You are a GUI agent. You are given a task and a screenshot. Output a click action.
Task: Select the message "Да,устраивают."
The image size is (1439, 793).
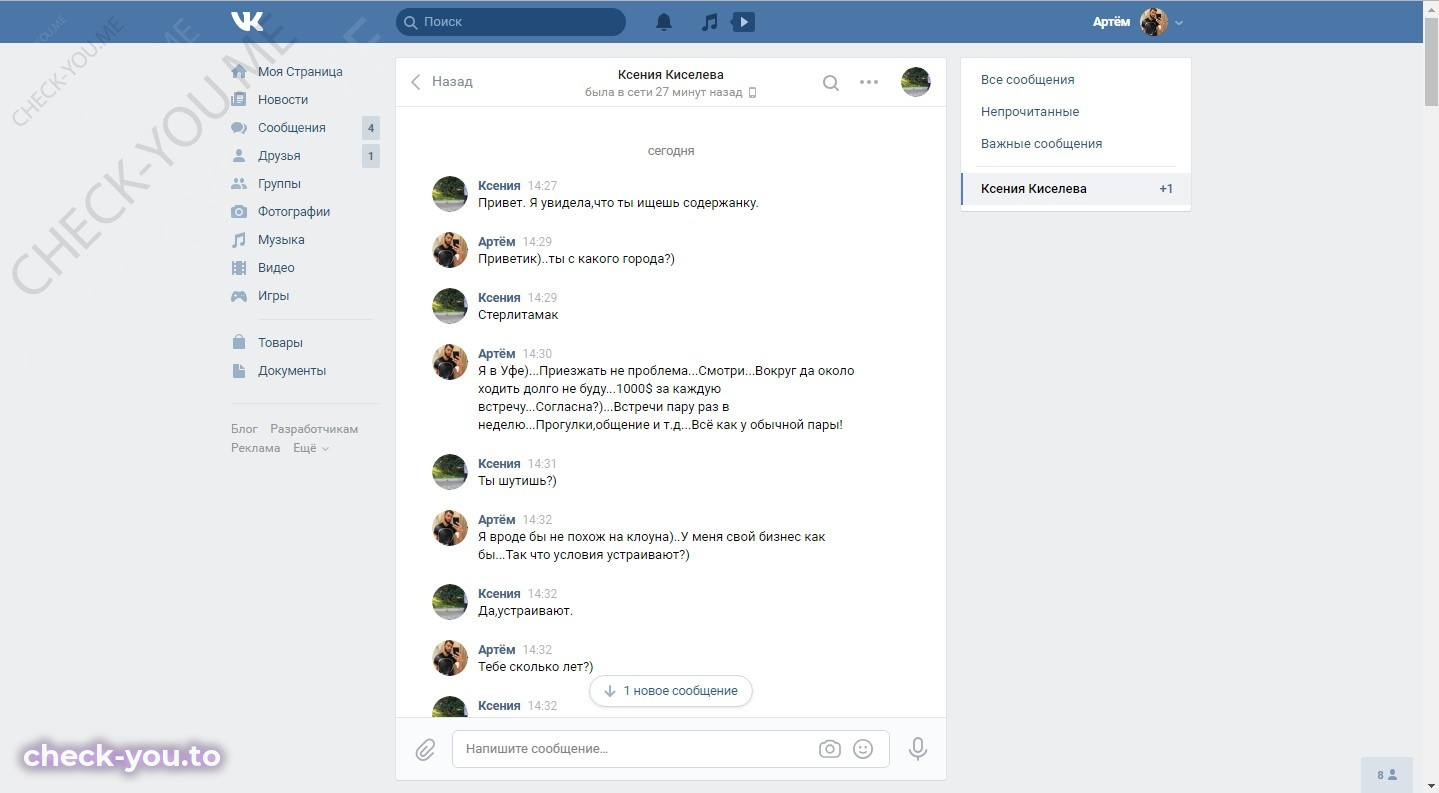tap(526, 611)
